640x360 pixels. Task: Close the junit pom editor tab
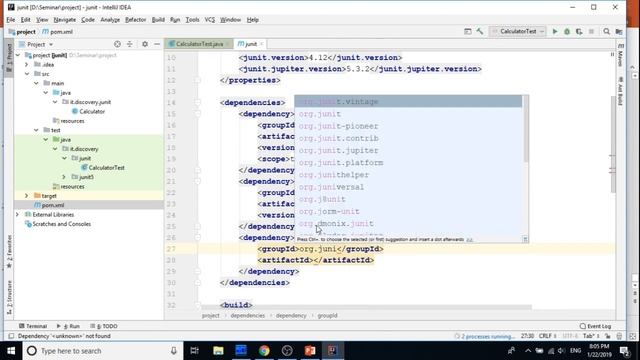click(262, 44)
